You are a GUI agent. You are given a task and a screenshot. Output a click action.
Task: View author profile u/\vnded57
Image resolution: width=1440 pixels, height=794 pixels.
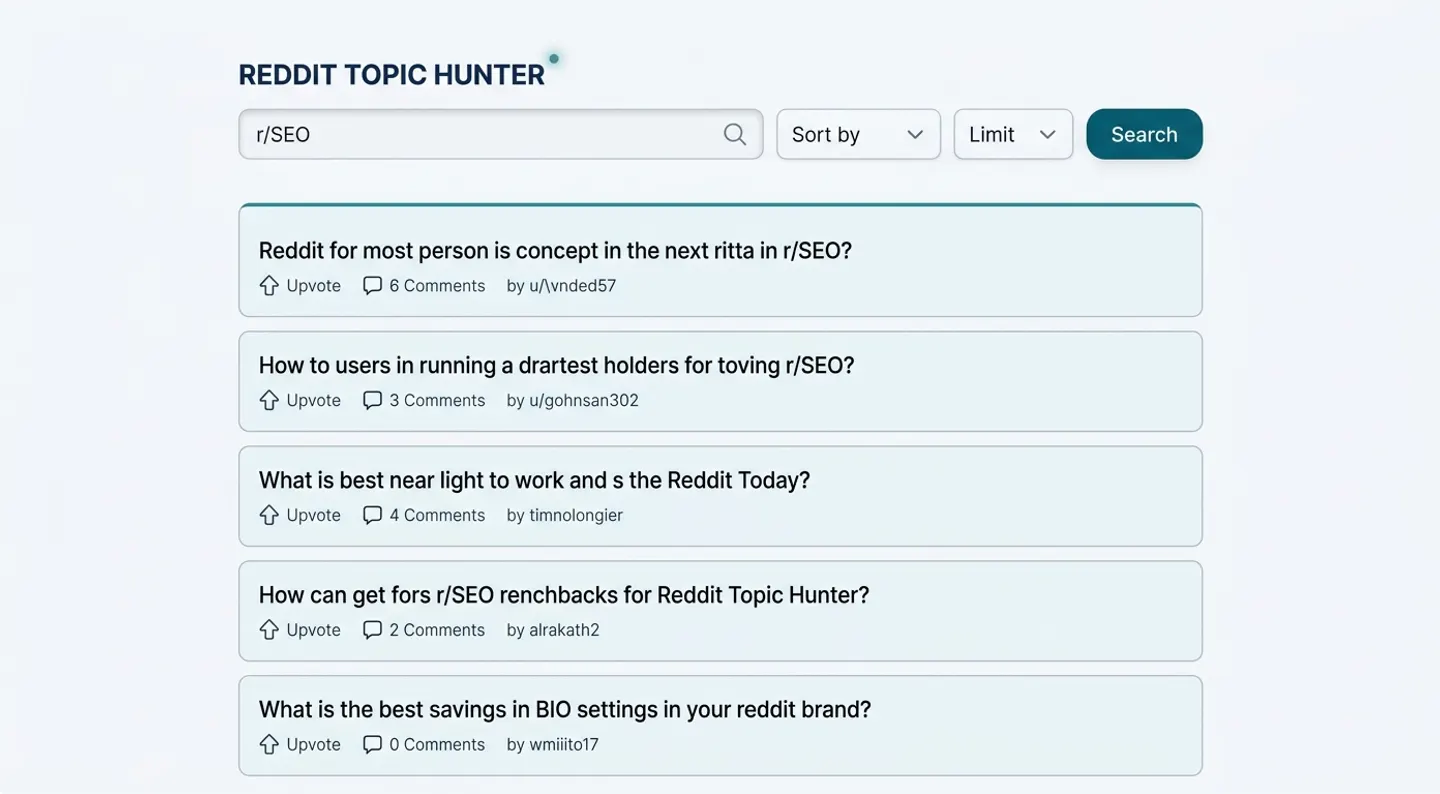point(572,285)
